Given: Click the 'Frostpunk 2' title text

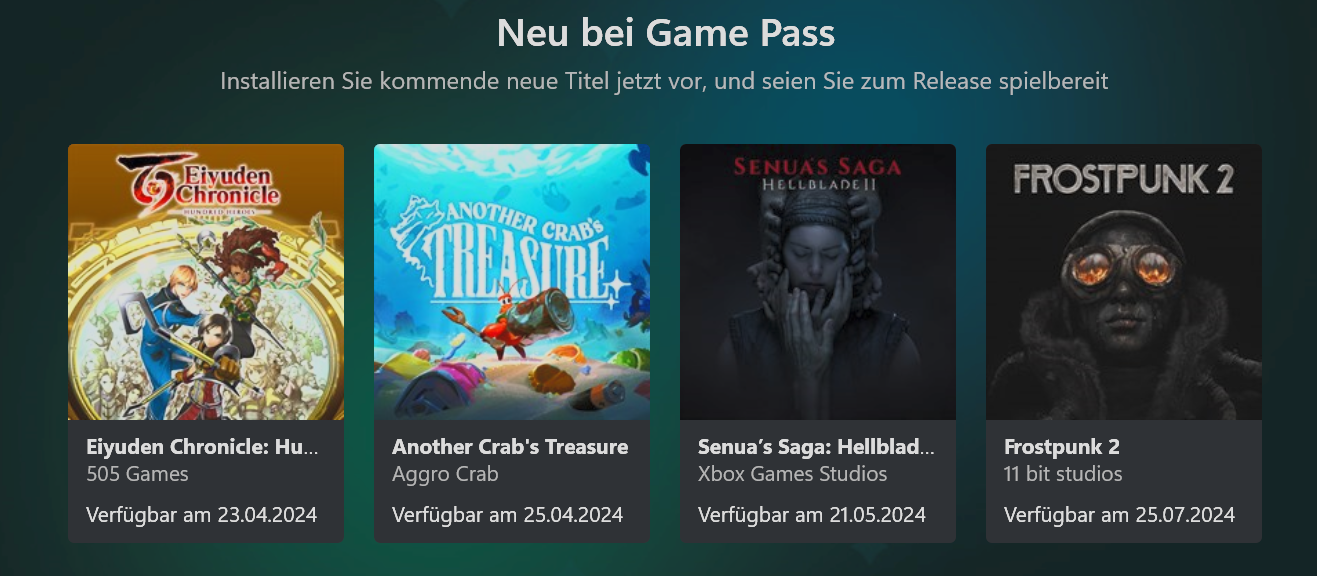Looking at the screenshot, I should coord(1062,447).
